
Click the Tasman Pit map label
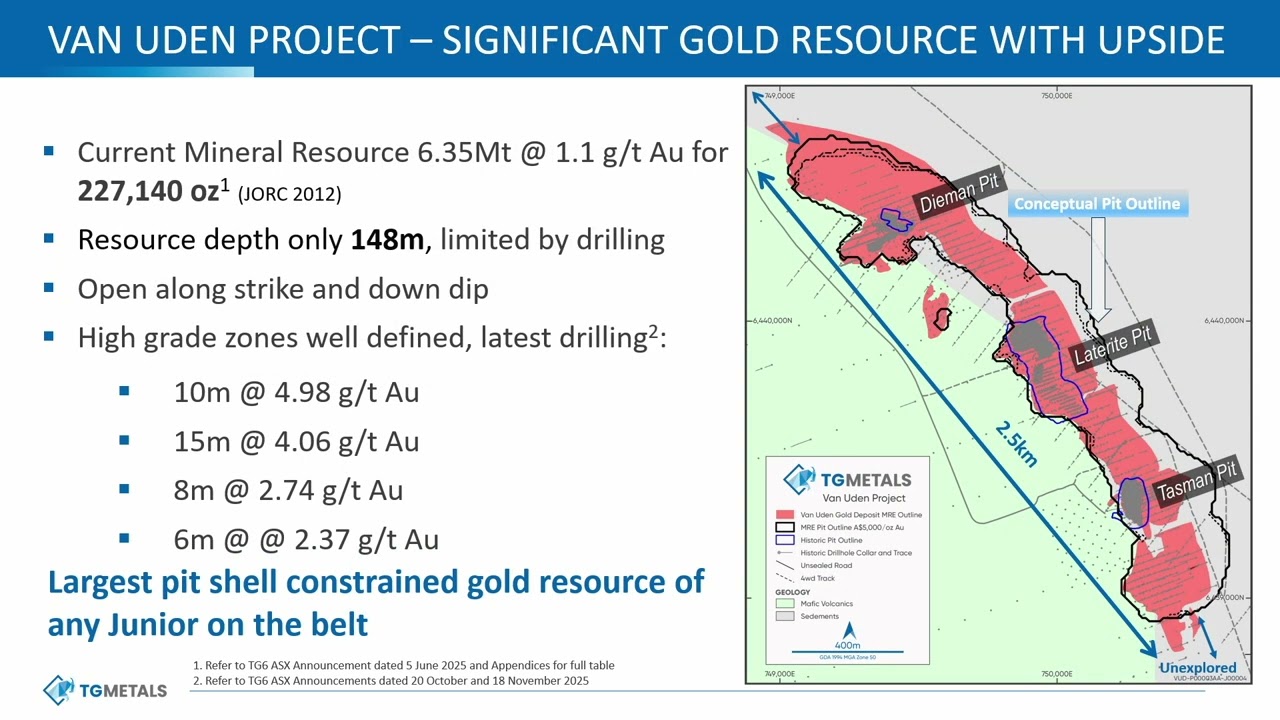click(x=1197, y=483)
